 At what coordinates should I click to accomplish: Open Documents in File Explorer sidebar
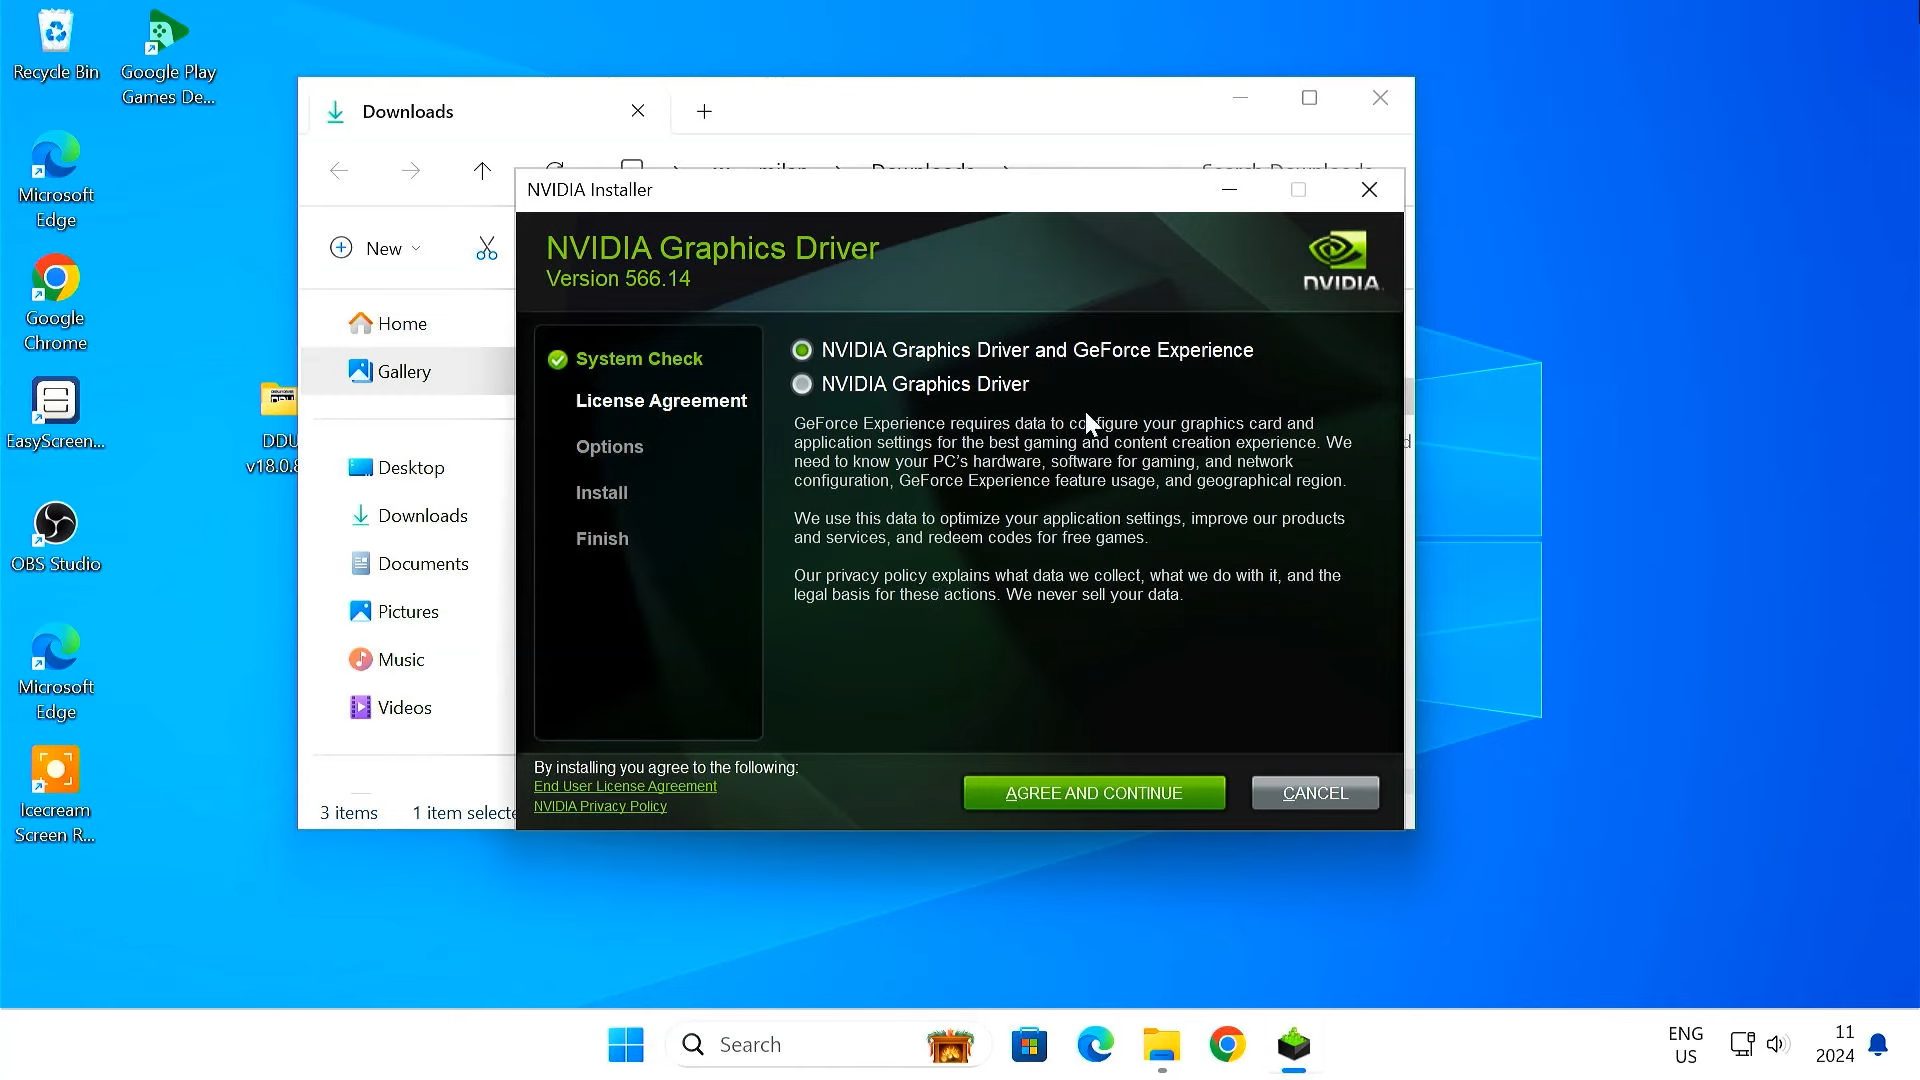click(409, 564)
